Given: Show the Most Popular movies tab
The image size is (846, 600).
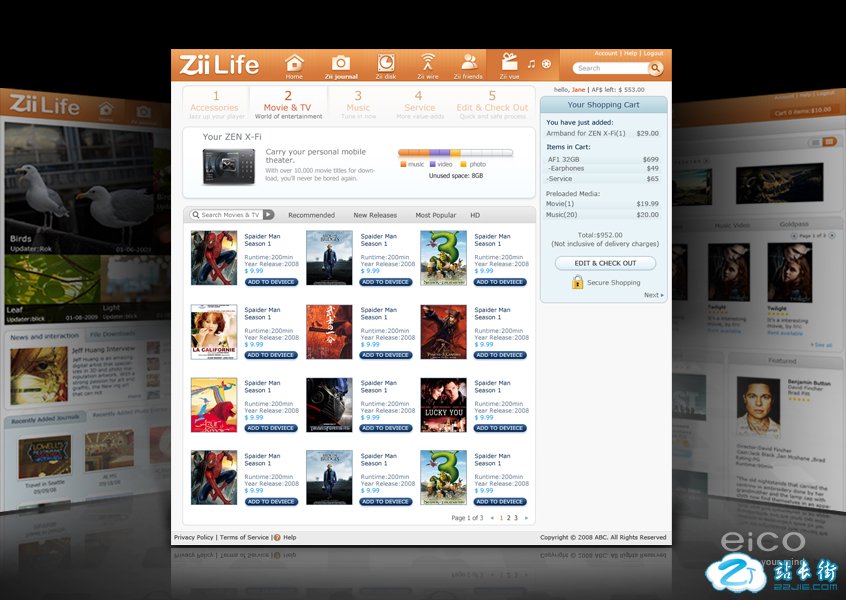Looking at the screenshot, I should tap(436, 215).
